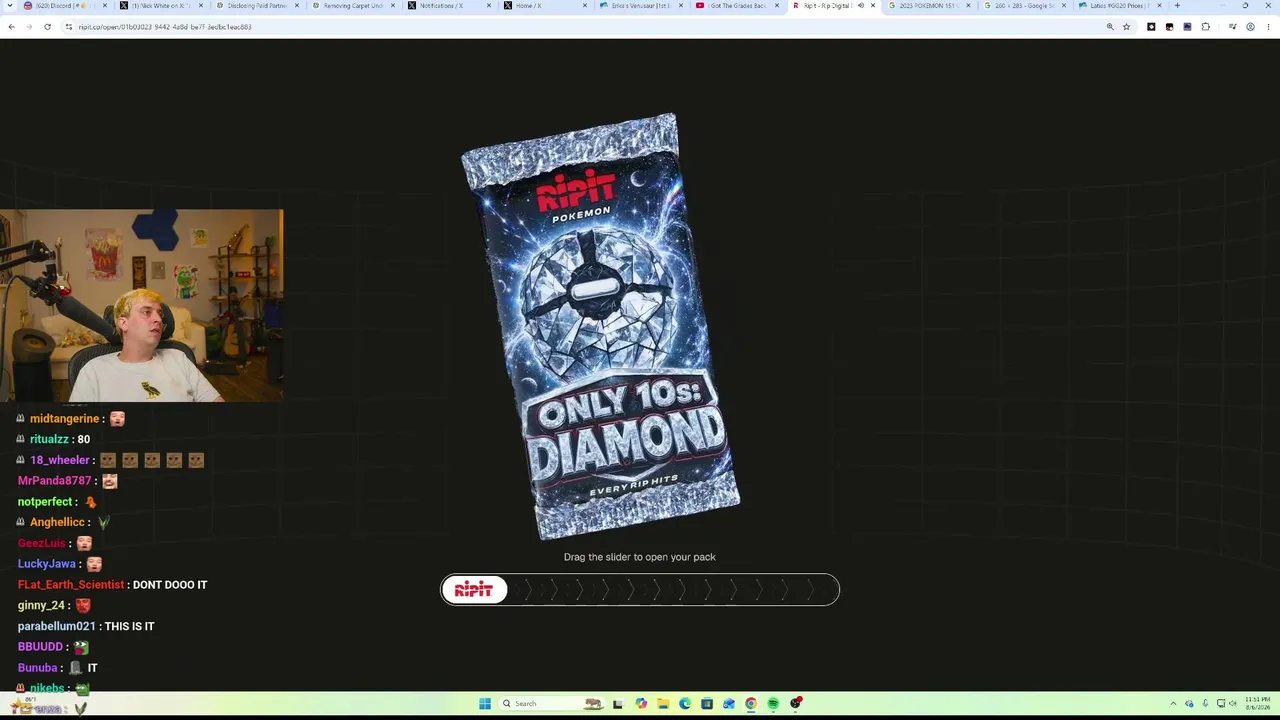This screenshot has width=1280, height=720.
Task: Open the volume control in system tray
Action: [x=1232, y=704]
